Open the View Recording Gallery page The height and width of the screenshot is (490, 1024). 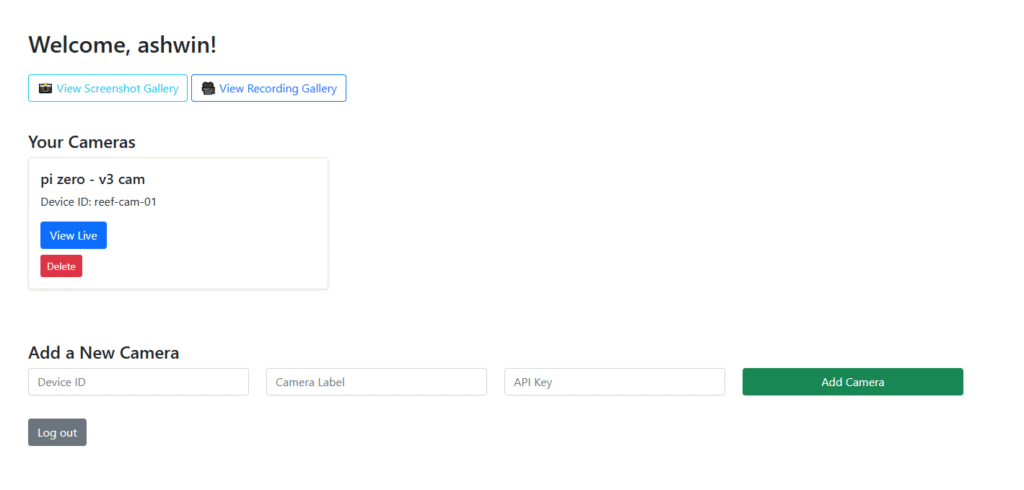pyautogui.click(x=277, y=89)
